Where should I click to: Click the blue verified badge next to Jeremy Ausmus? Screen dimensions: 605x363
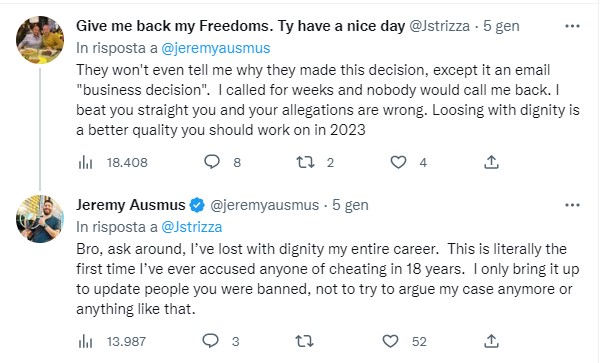tap(197, 205)
